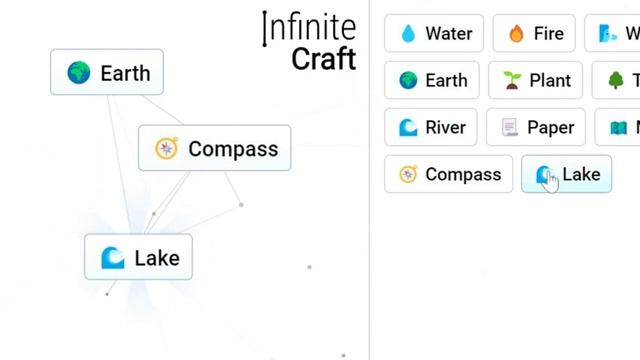
Task: Select the Lake element in the sidebar
Action: [567, 174]
